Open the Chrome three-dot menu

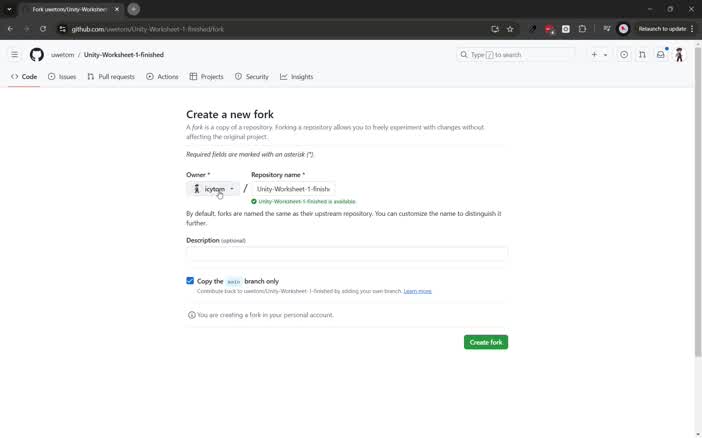tap(692, 29)
